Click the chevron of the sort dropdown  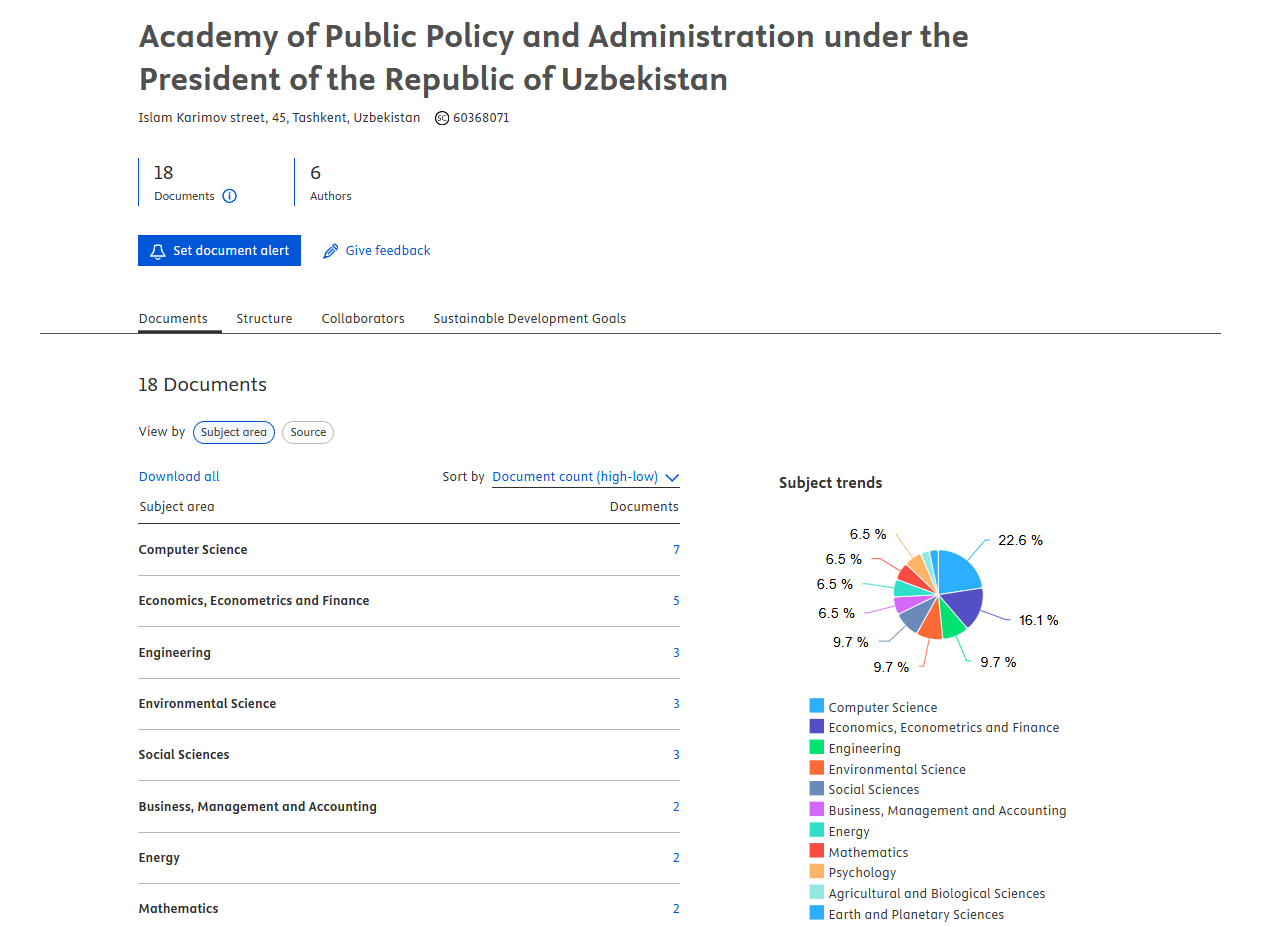[x=672, y=478]
